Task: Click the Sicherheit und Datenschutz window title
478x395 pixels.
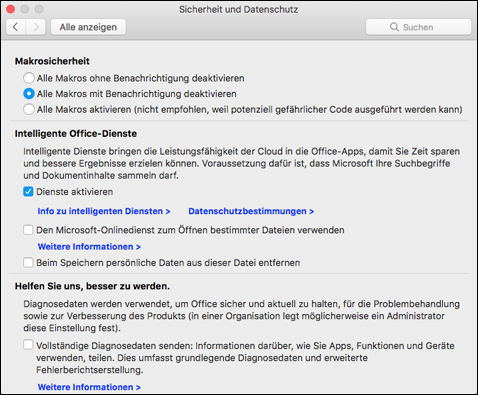Action: (x=238, y=9)
